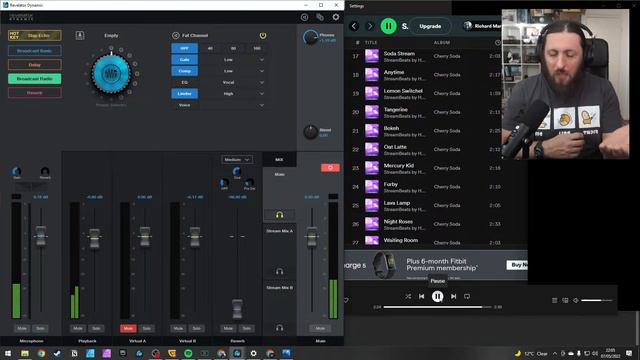
Task: Click the Upgrade button in Spotify
Action: [x=430, y=26]
